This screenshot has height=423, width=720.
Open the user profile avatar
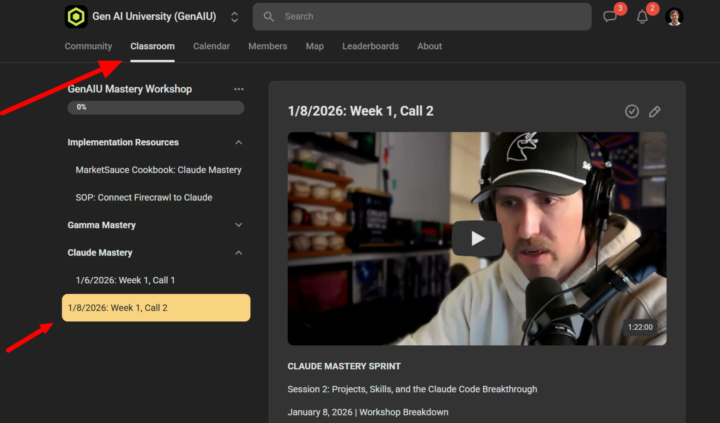pos(674,17)
